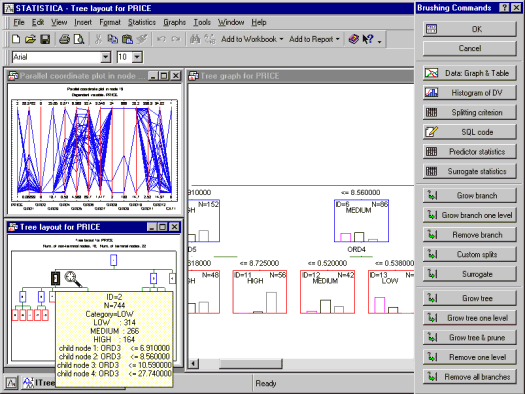
Task: Open the Statistics menu
Action: click(142, 22)
